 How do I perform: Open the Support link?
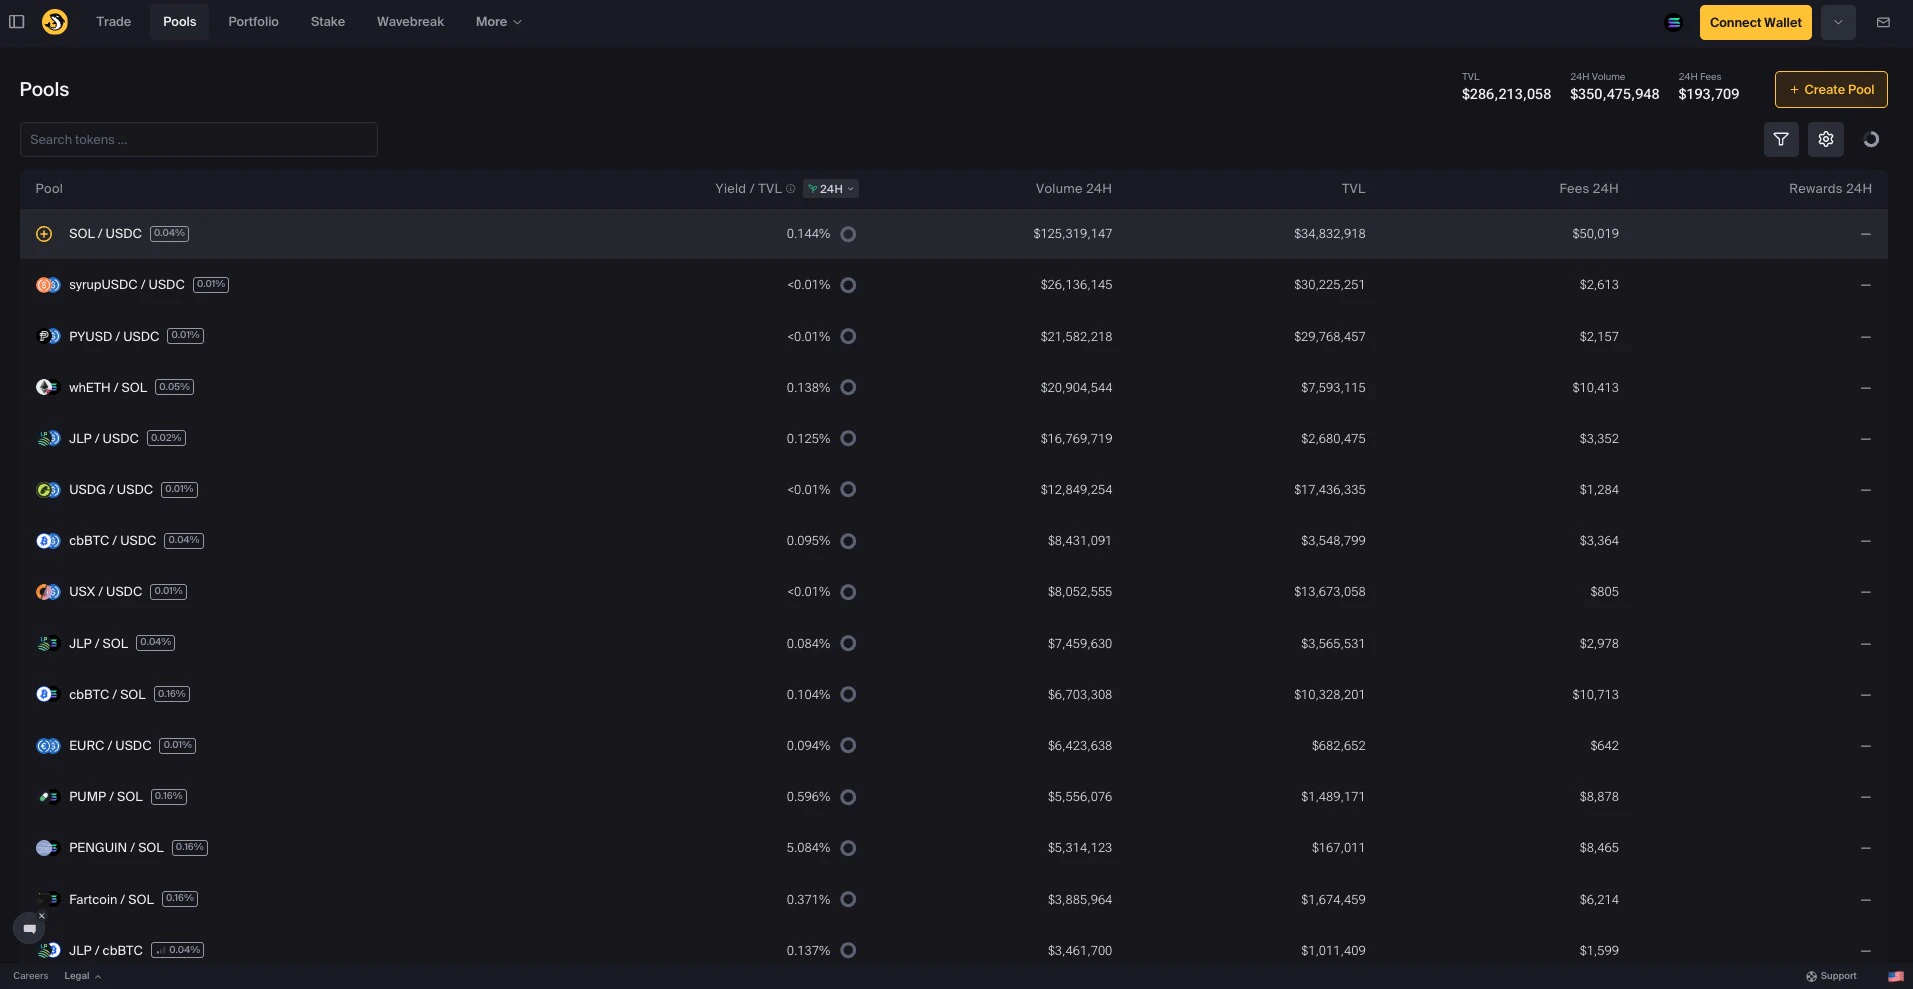pos(1831,976)
